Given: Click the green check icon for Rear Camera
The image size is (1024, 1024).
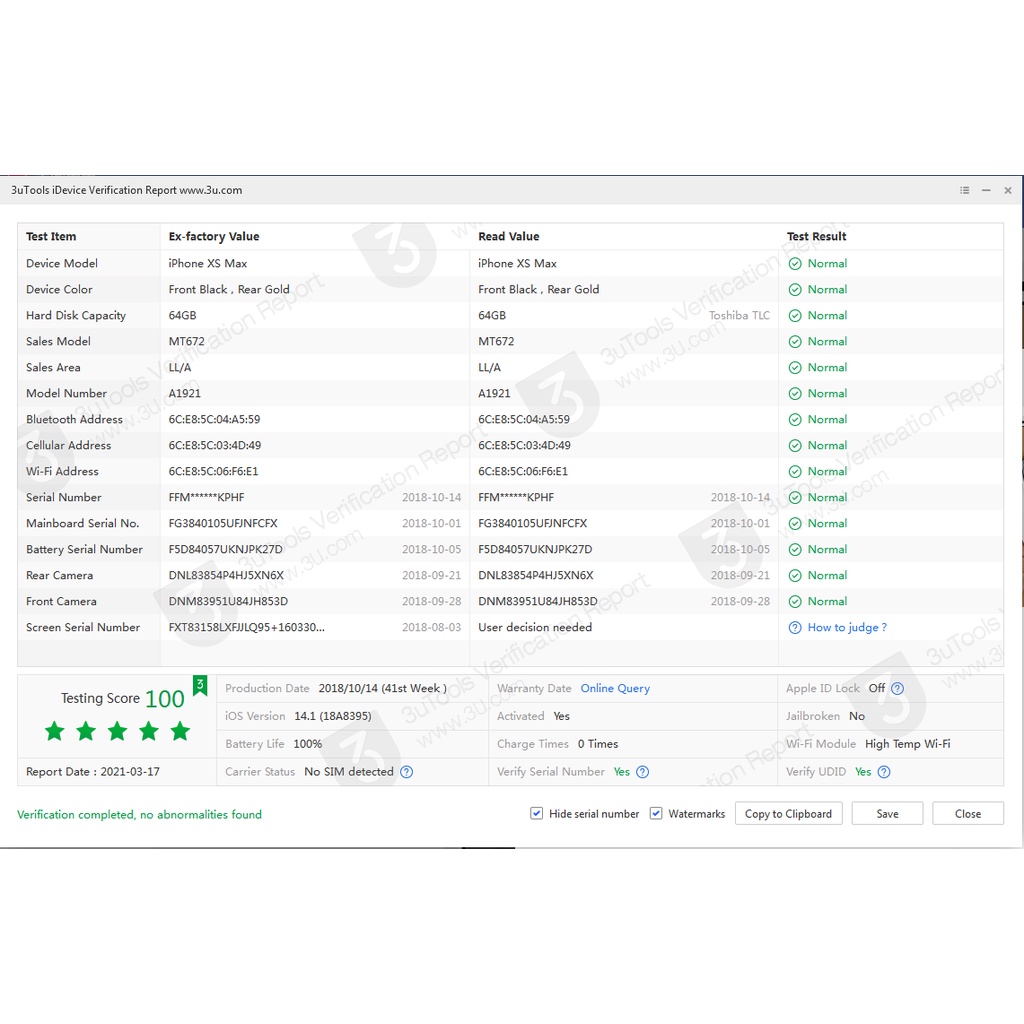Looking at the screenshot, I should [795, 575].
